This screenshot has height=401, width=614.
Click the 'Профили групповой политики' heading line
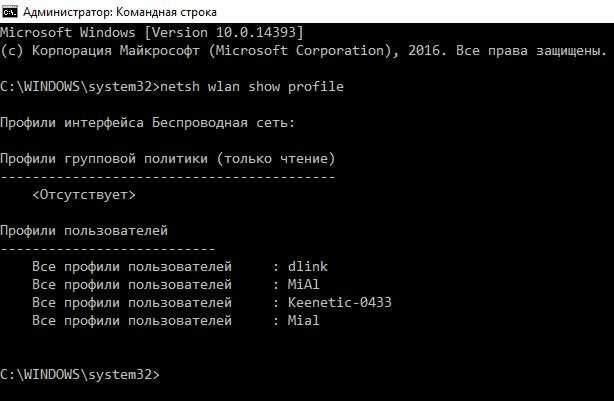(x=168, y=159)
